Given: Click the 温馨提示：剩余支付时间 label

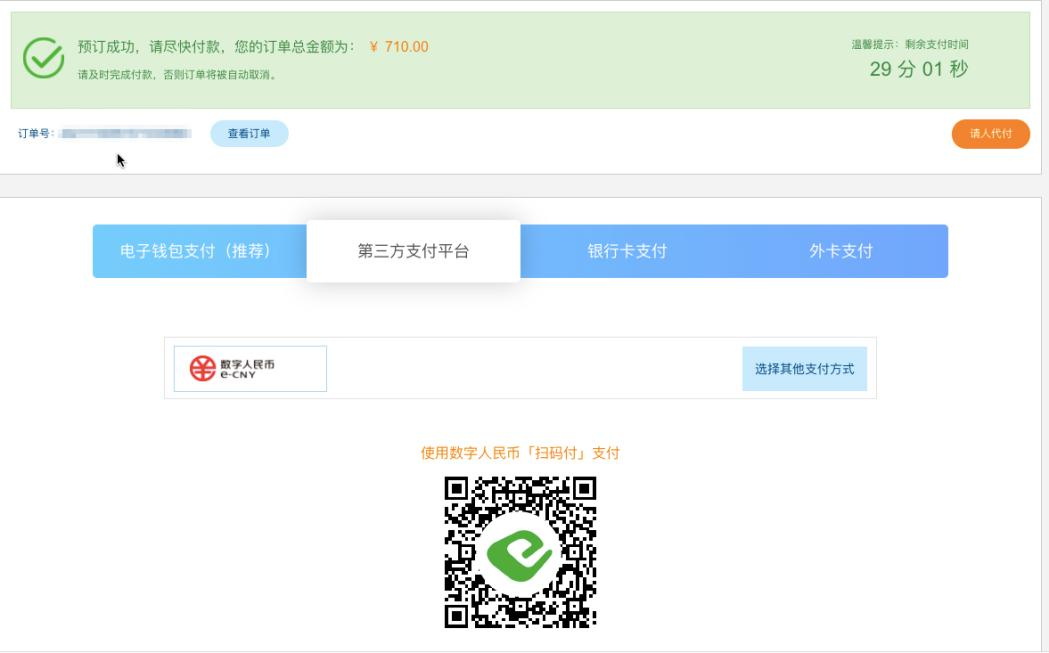Looking at the screenshot, I should (909, 44).
